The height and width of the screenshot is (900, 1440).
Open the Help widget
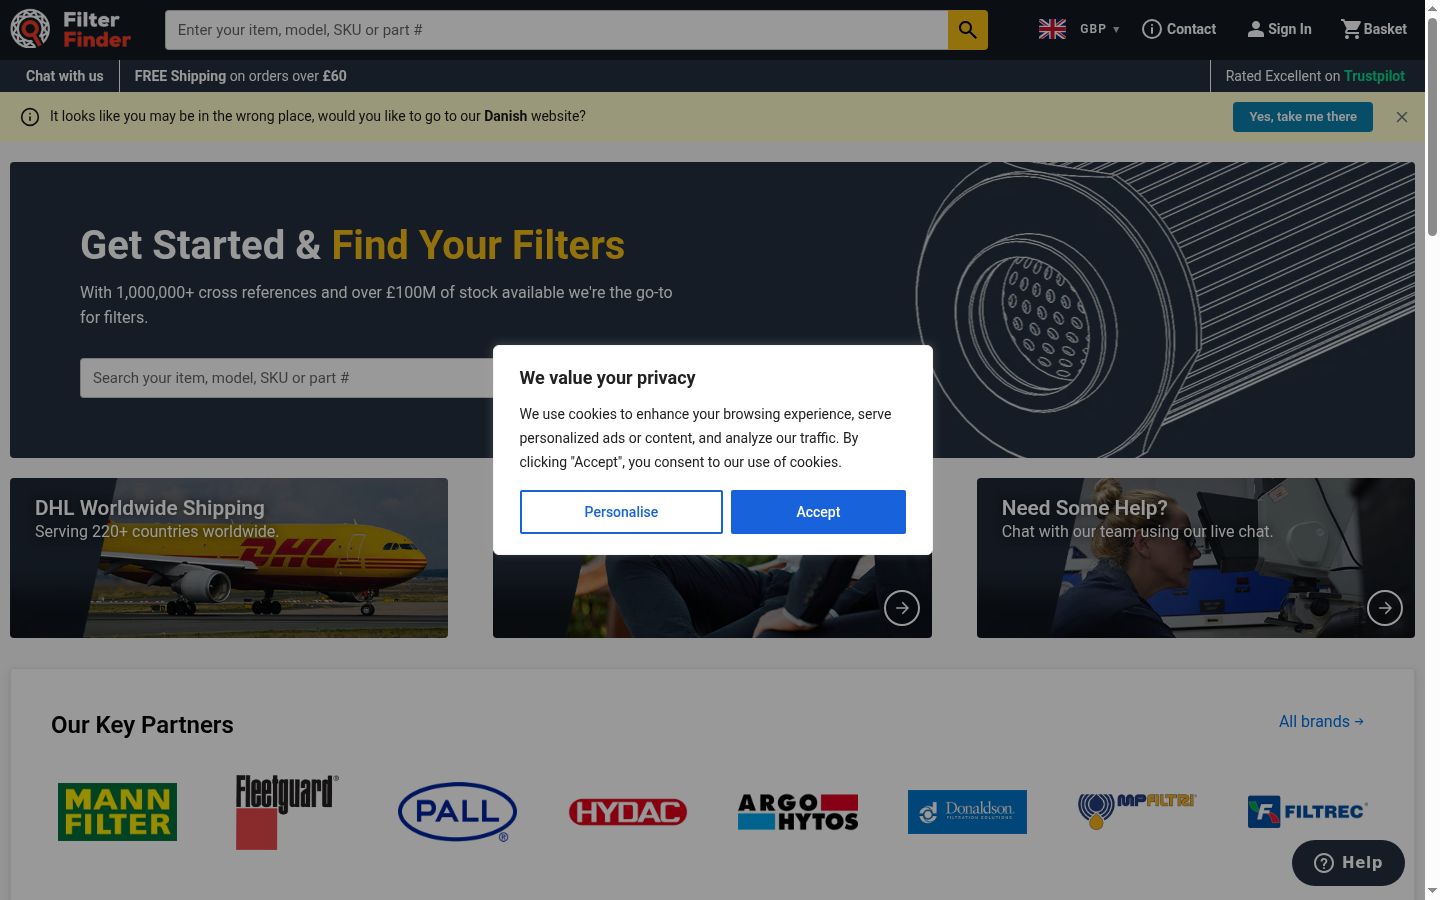(1348, 863)
